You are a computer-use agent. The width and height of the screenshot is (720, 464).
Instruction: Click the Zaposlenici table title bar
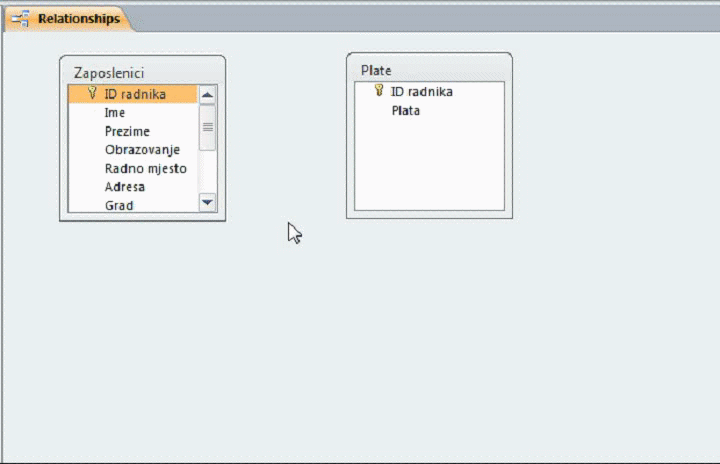pos(140,72)
